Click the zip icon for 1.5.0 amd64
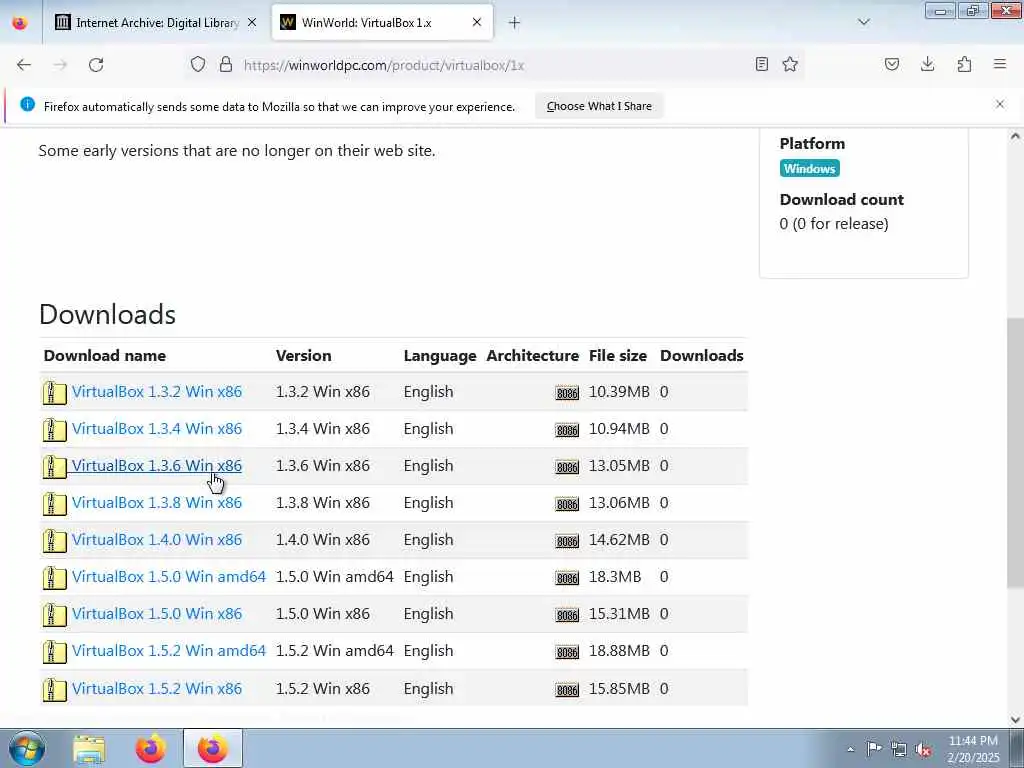1024x768 pixels. (55, 577)
